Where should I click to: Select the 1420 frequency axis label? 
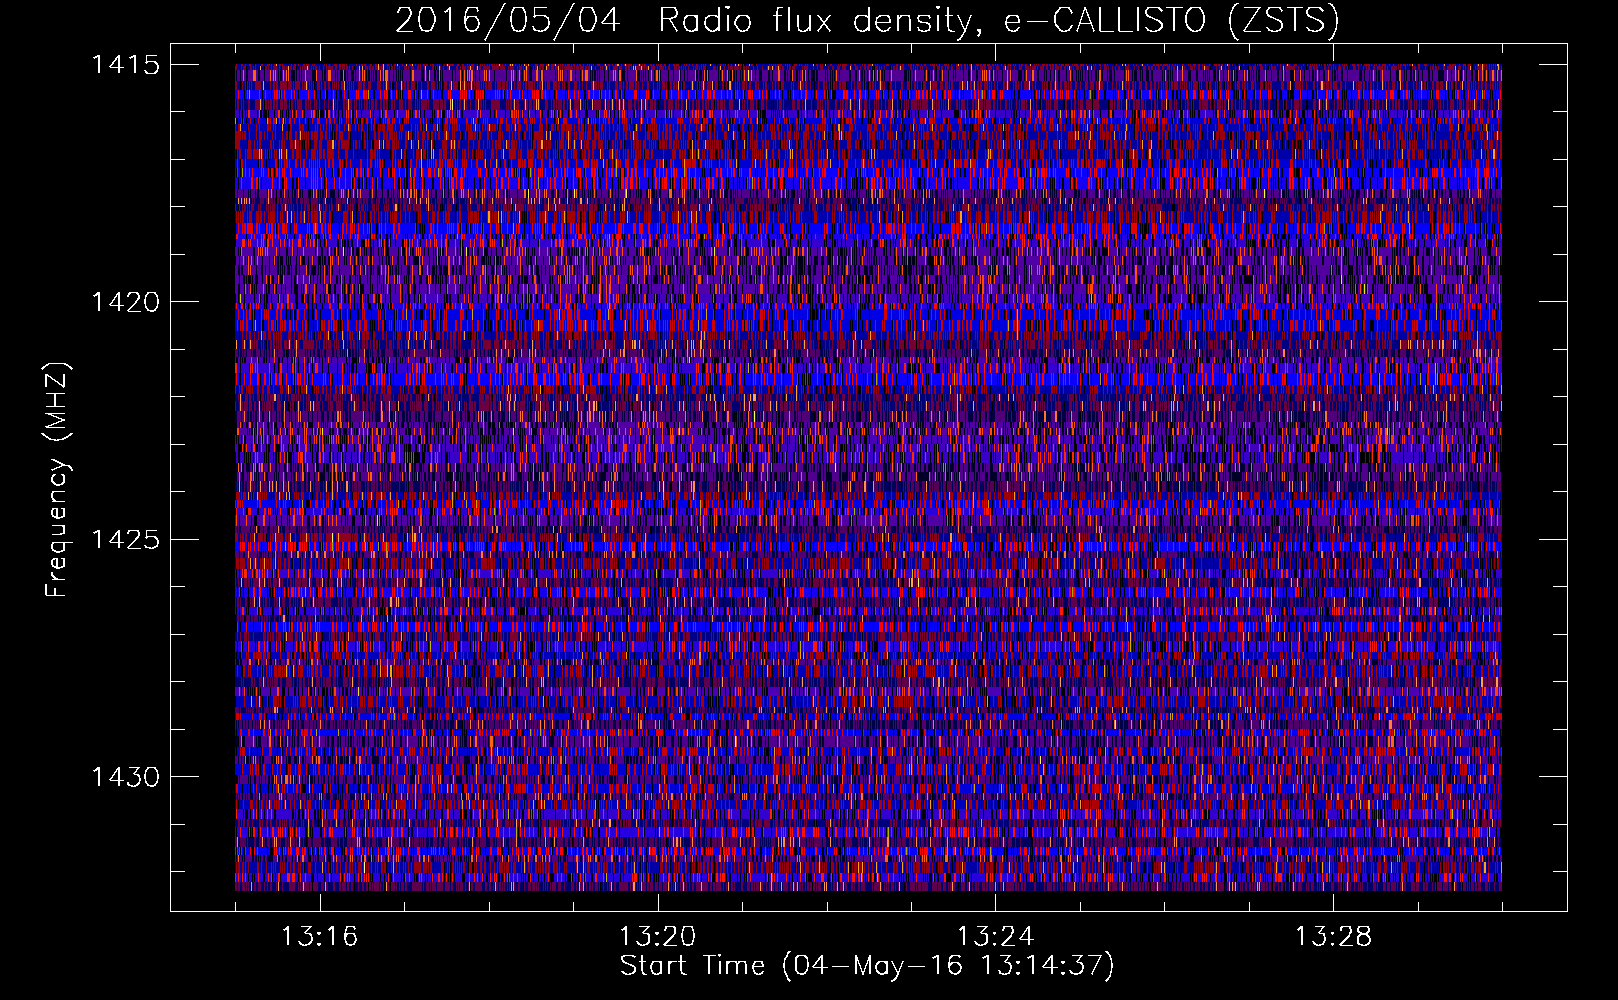point(125,302)
